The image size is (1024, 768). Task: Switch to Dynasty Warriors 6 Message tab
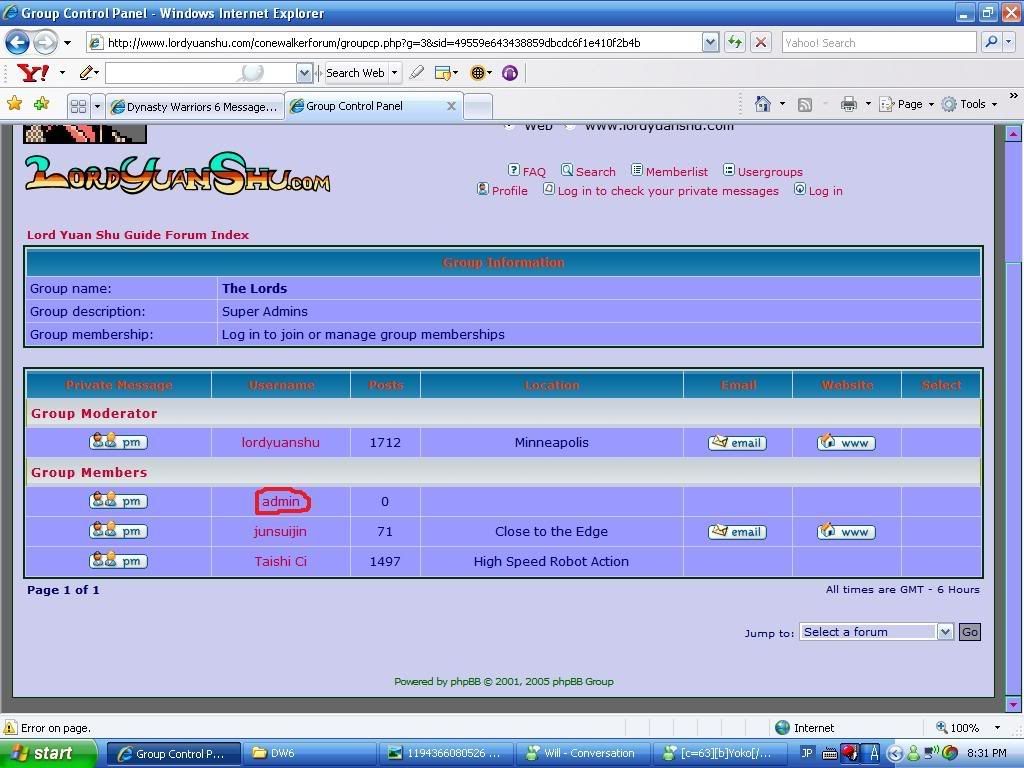[x=194, y=106]
